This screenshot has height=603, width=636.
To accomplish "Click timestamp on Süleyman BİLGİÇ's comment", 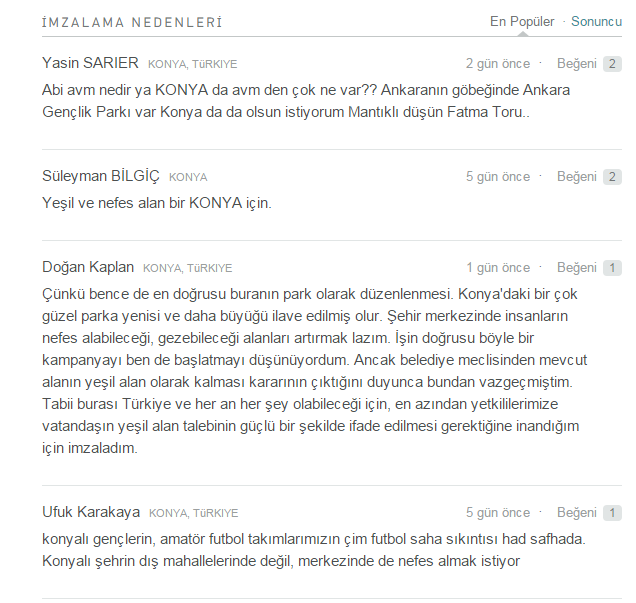I will click(x=497, y=176).
